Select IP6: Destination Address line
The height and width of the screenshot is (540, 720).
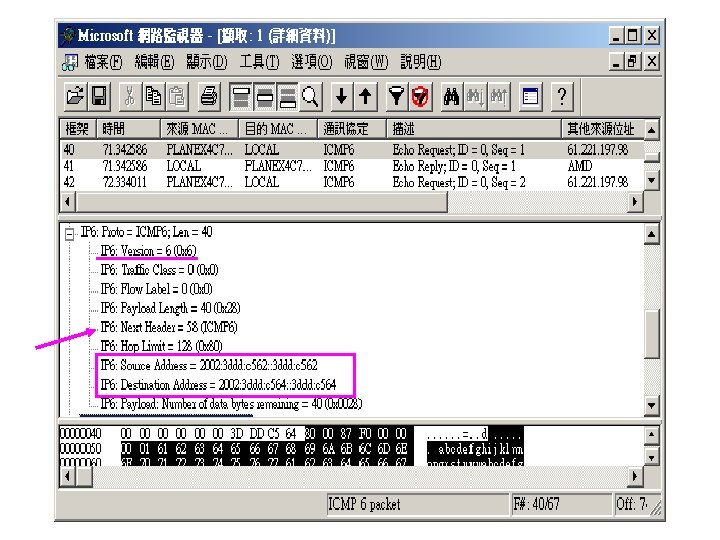point(218,384)
